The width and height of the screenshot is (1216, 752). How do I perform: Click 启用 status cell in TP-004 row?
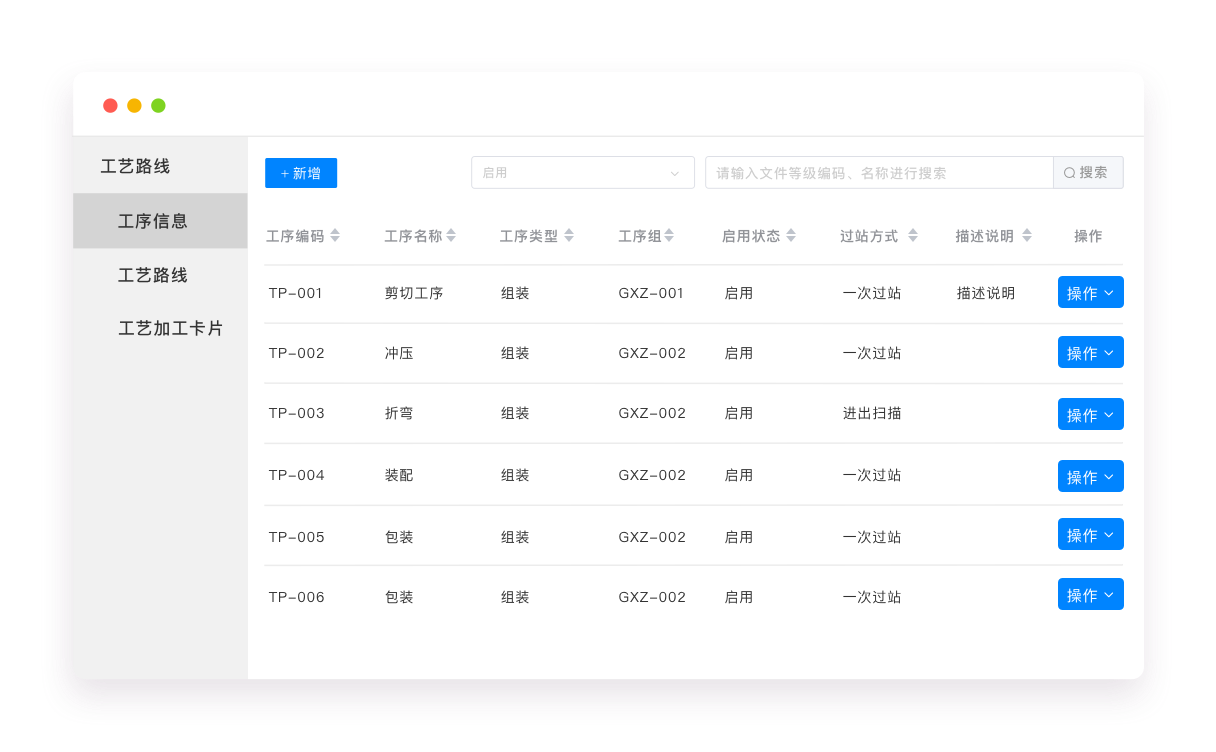[x=739, y=475]
